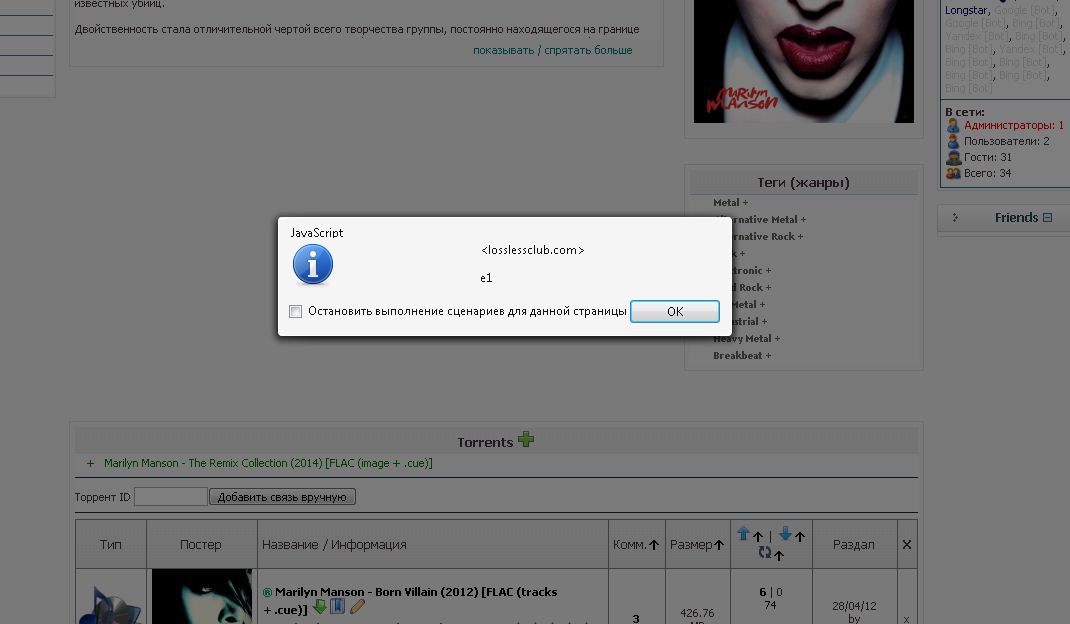Screen dimensions: 1070x624
Task: Confirm the JavaScript alert with OK
Action: pyautogui.click(x=674, y=311)
